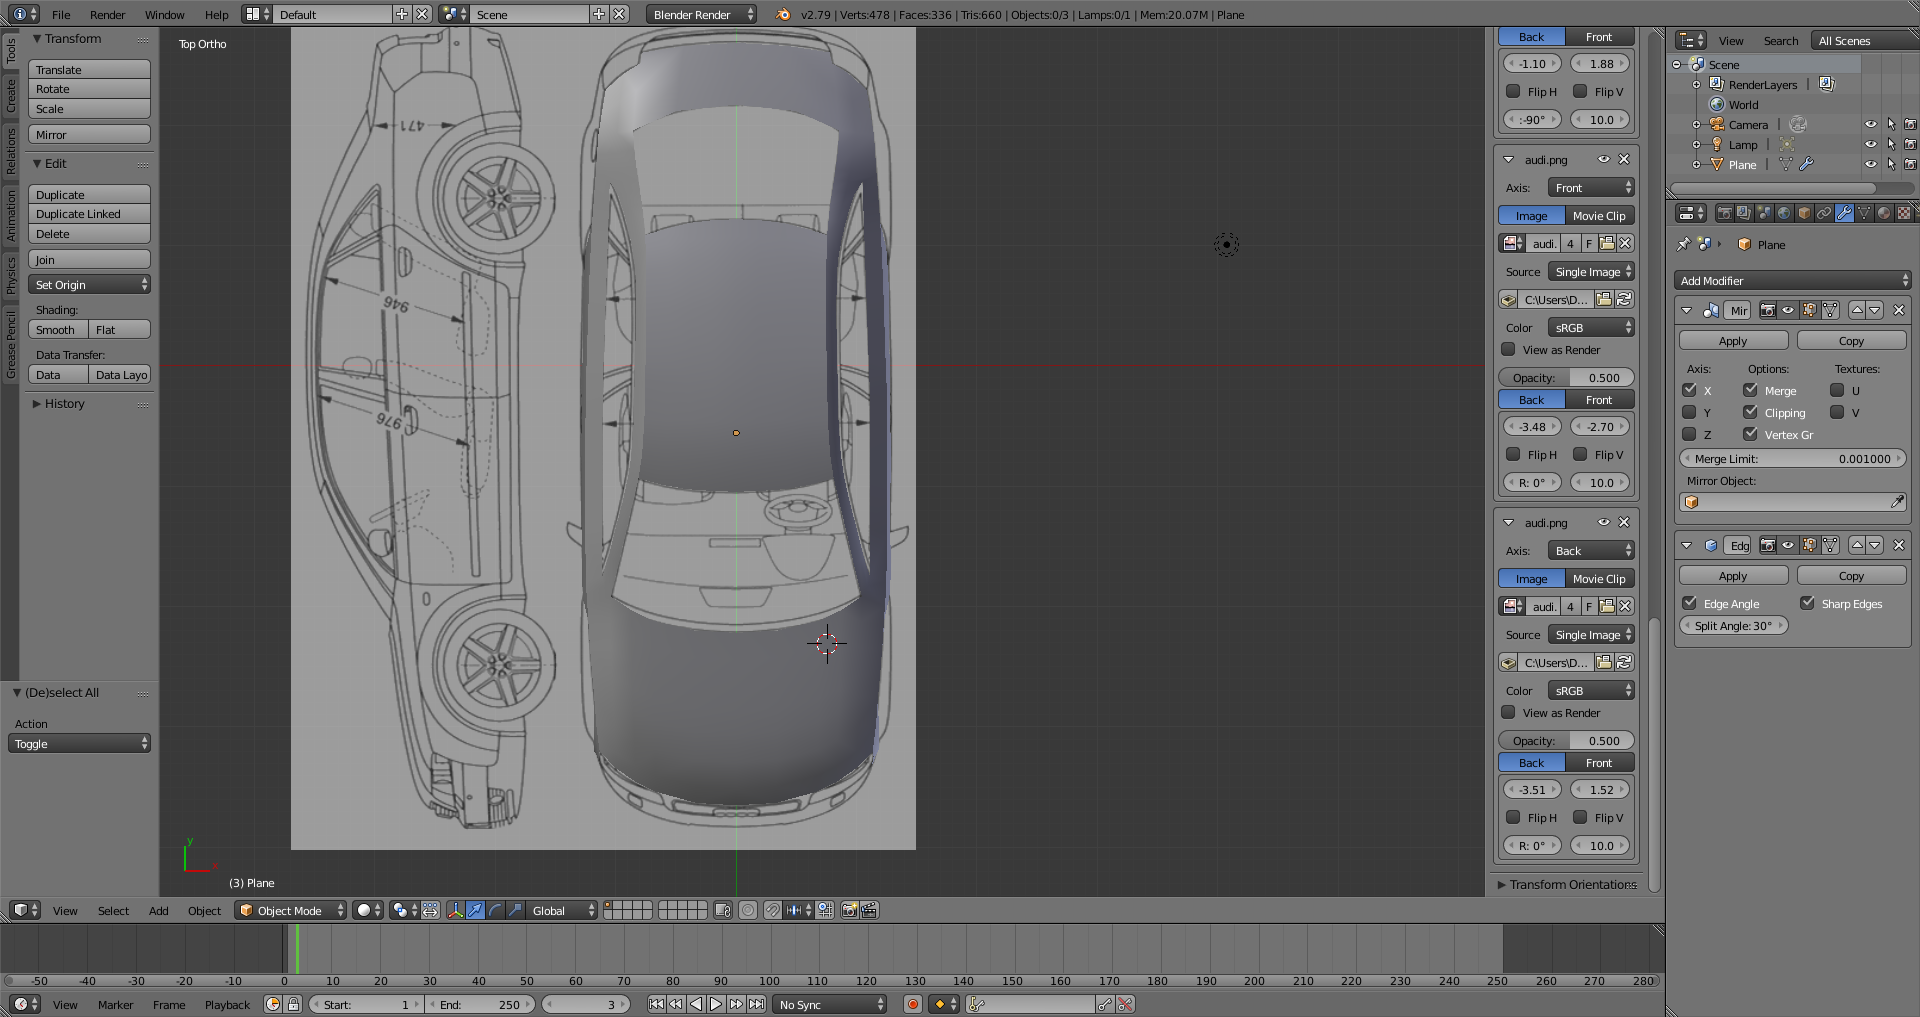The height and width of the screenshot is (1017, 1920).
Task: Expand the History panel
Action: pyautogui.click(x=64, y=404)
